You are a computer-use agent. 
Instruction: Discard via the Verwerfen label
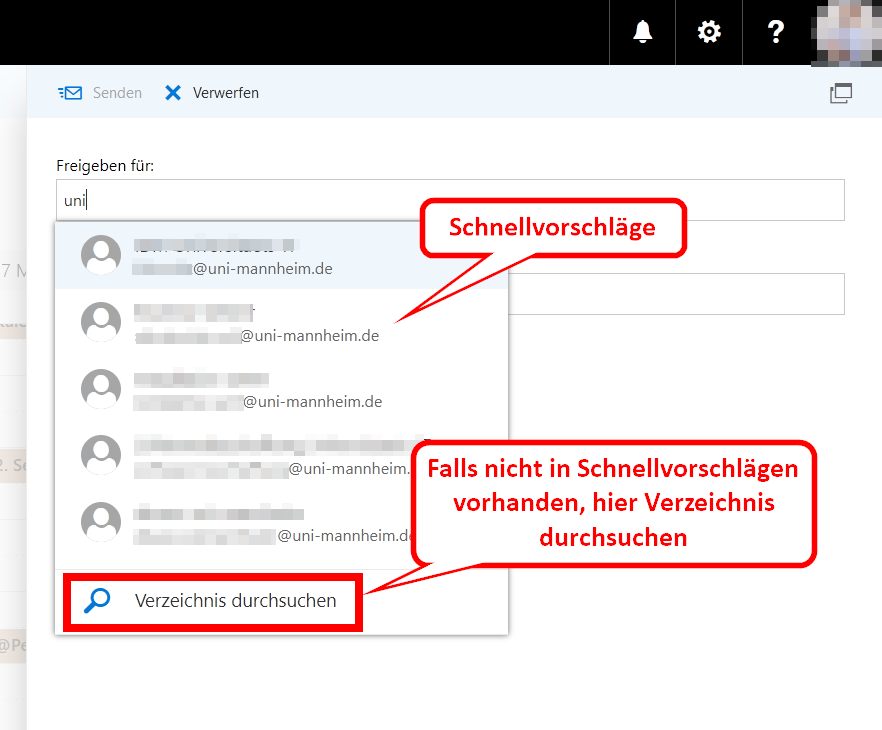(226, 93)
